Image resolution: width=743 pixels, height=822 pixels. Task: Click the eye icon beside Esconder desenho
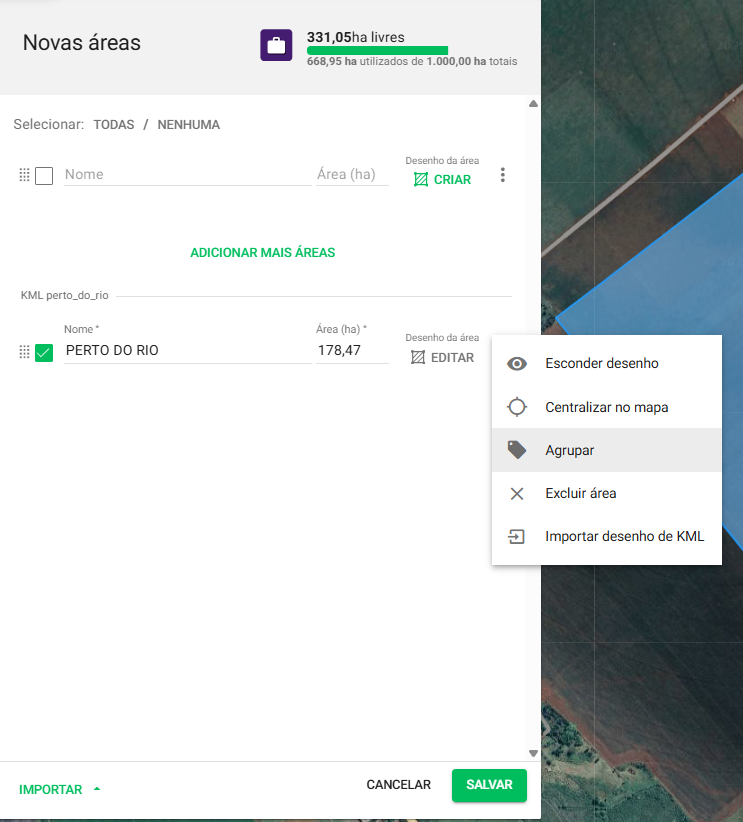(x=517, y=364)
